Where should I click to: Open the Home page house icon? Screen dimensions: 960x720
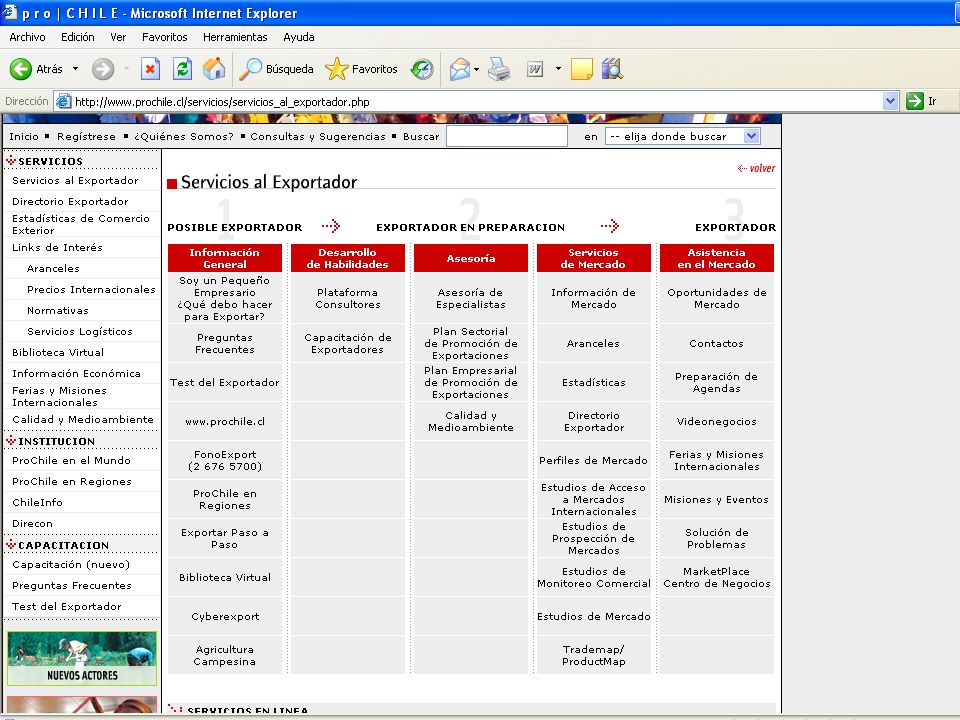click(214, 69)
